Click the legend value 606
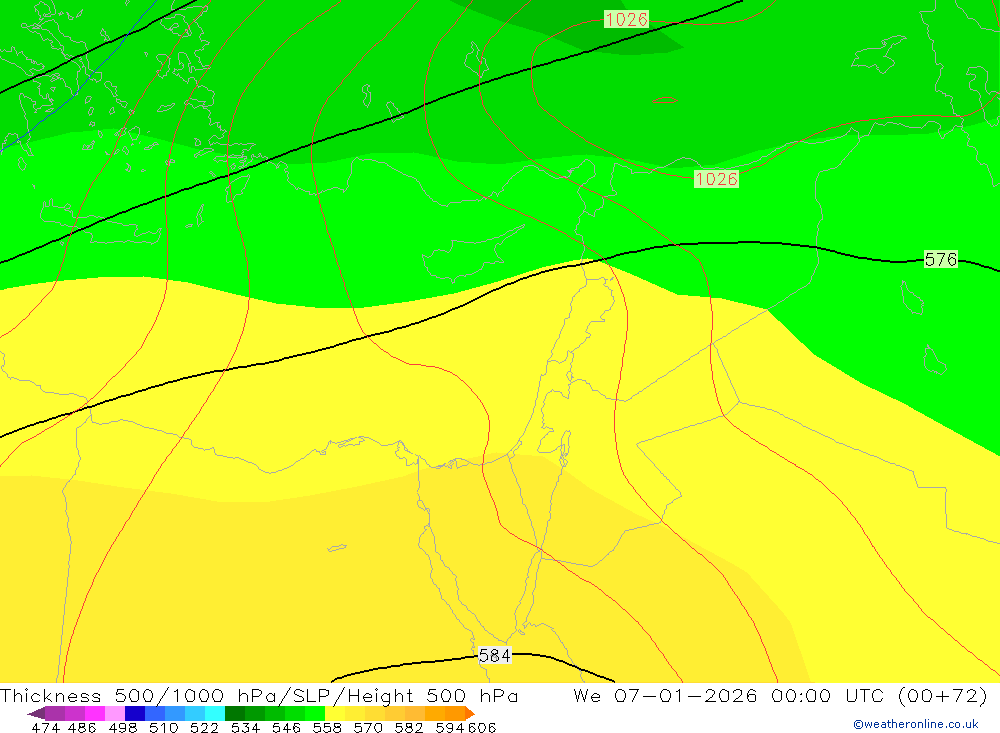 pyautogui.click(x=482, y=728)
